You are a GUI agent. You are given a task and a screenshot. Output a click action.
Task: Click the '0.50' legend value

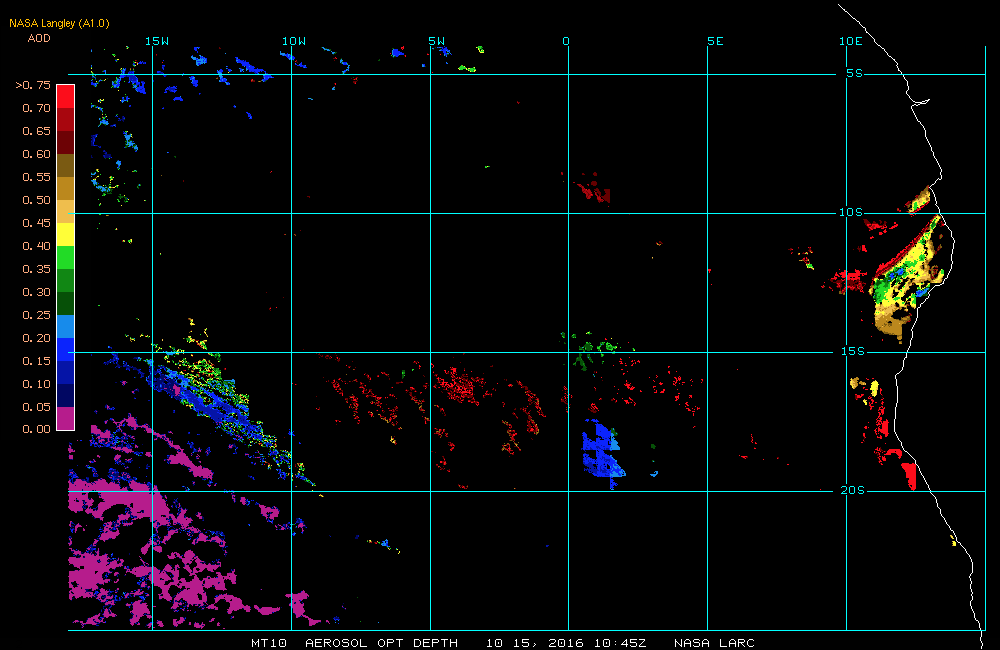[36, 200]
